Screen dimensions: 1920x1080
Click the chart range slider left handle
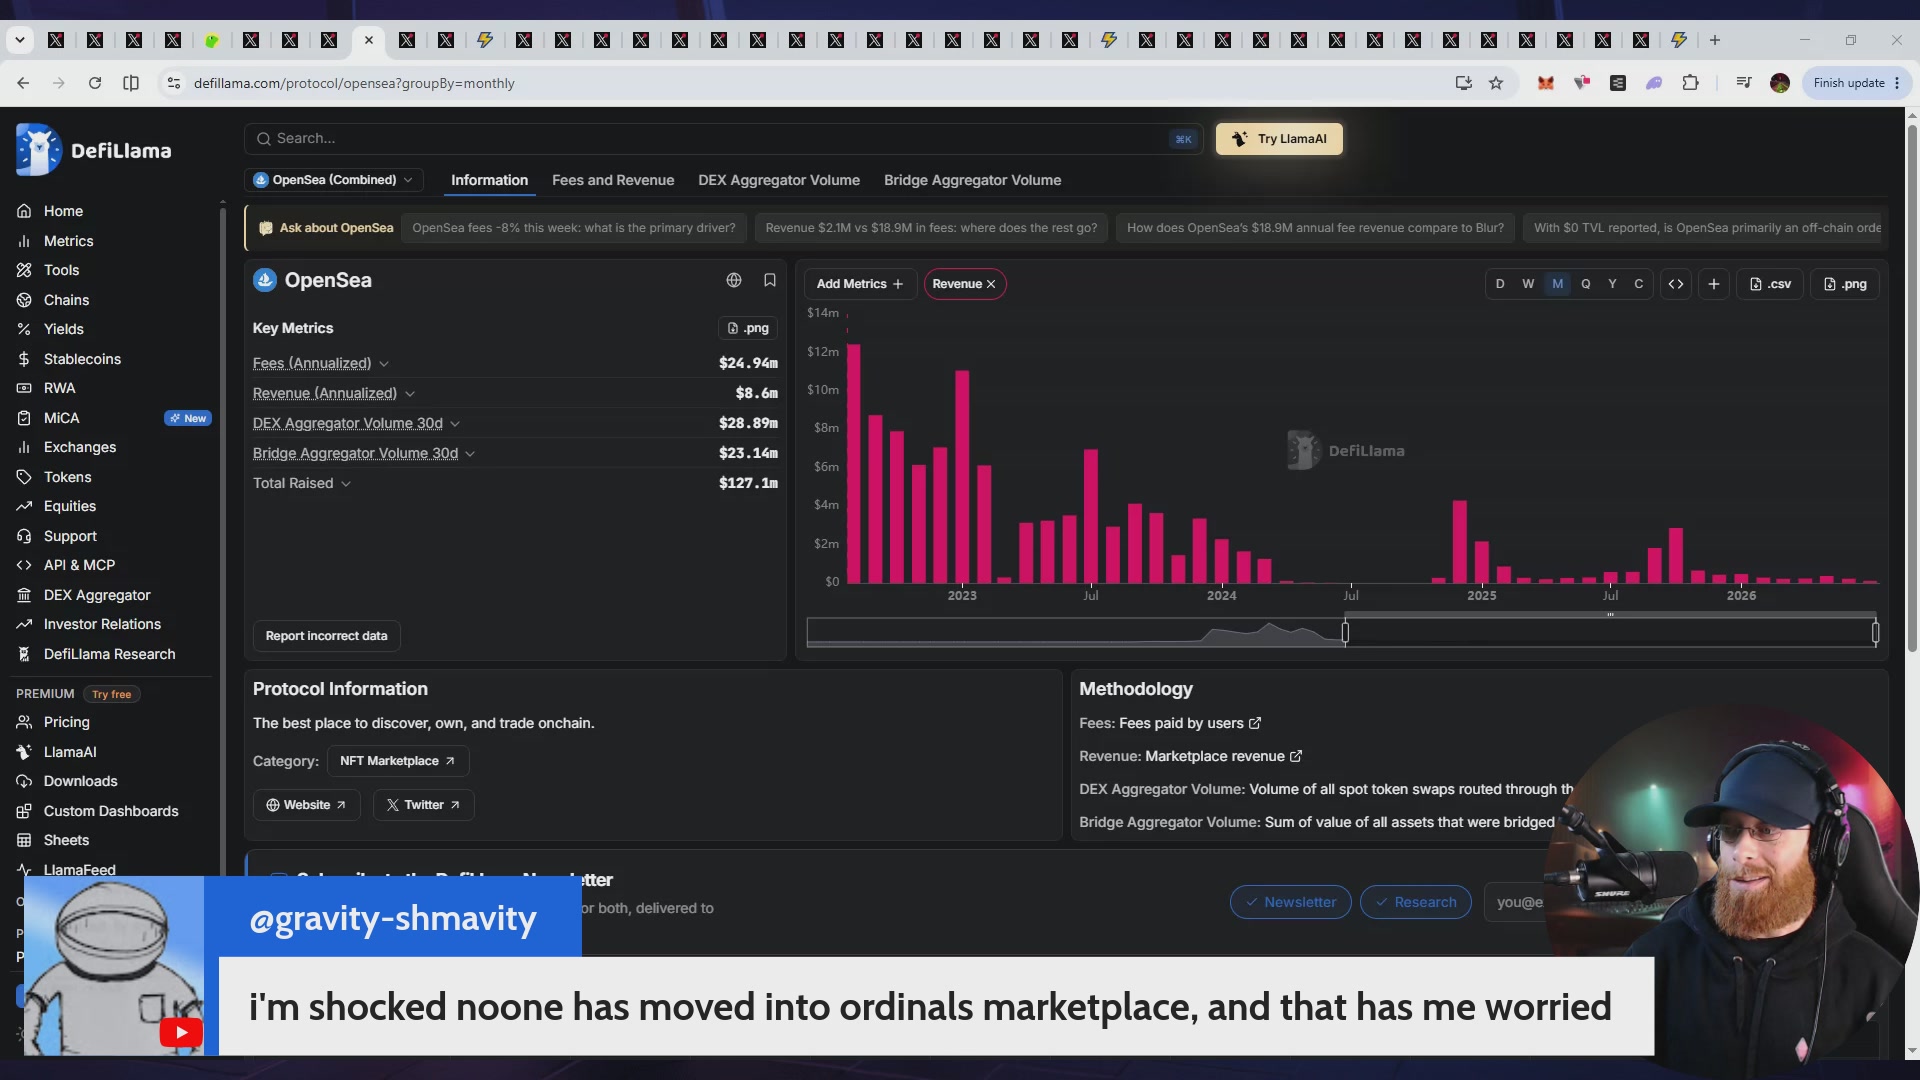coord(1345,632)
